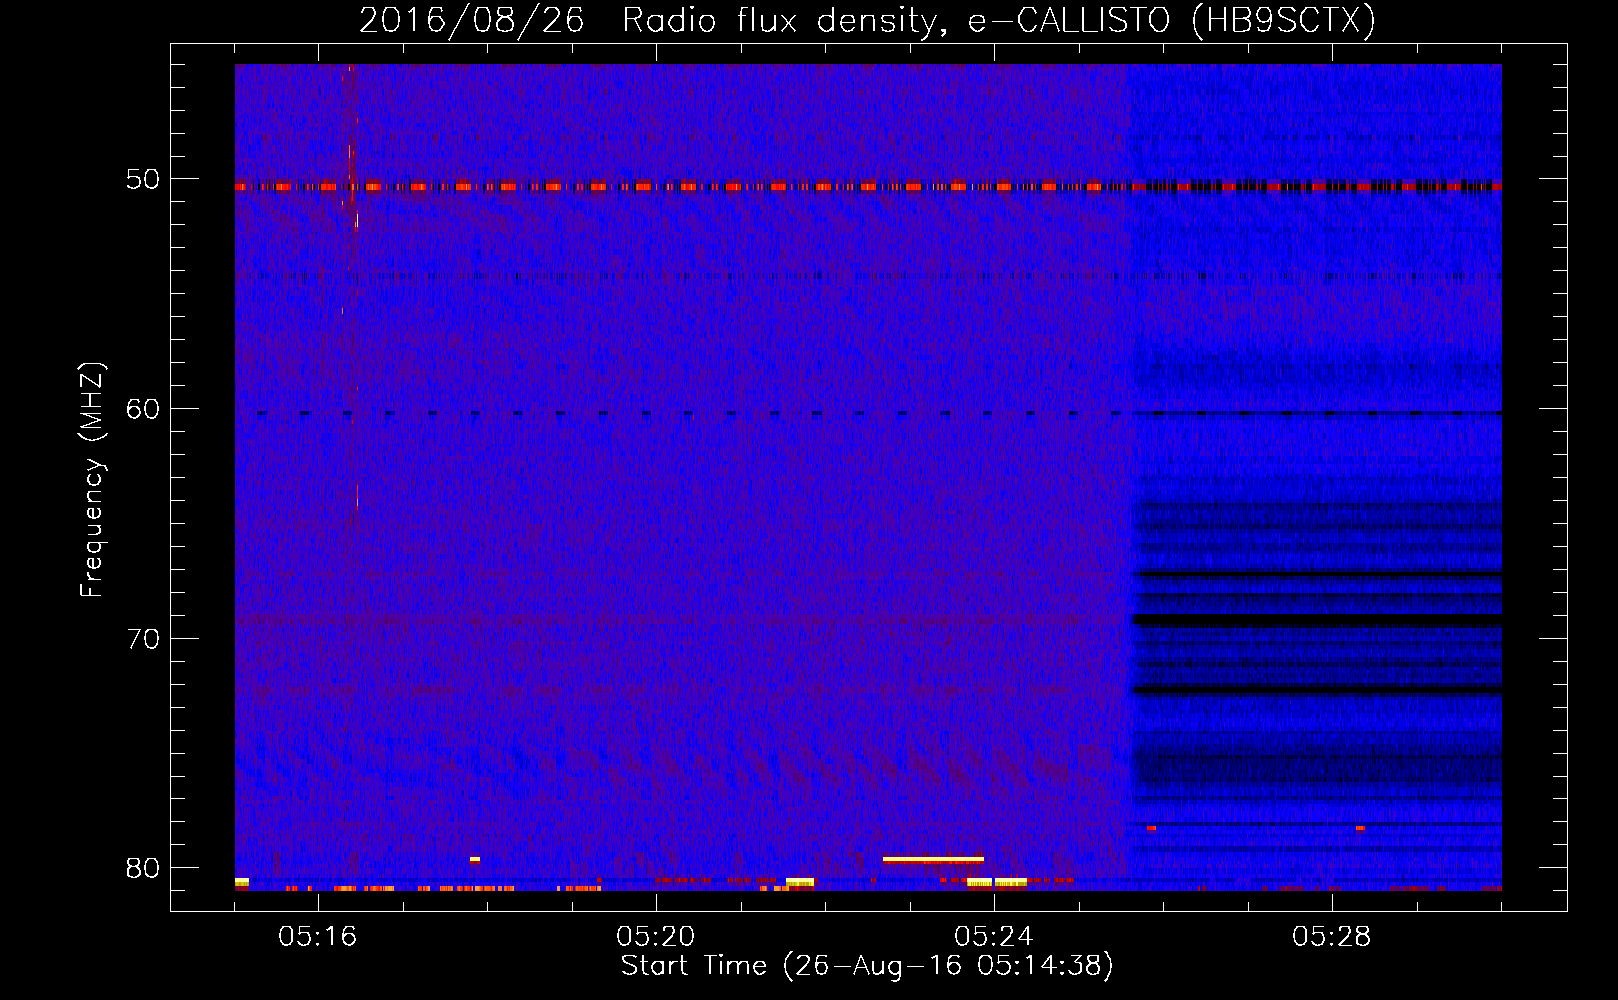Click the plot title "Radio flux density, e-CALLISTO (HB9SCTX)"
Viewport: 1618px width, 1000px height.
(x=998, y=21)
